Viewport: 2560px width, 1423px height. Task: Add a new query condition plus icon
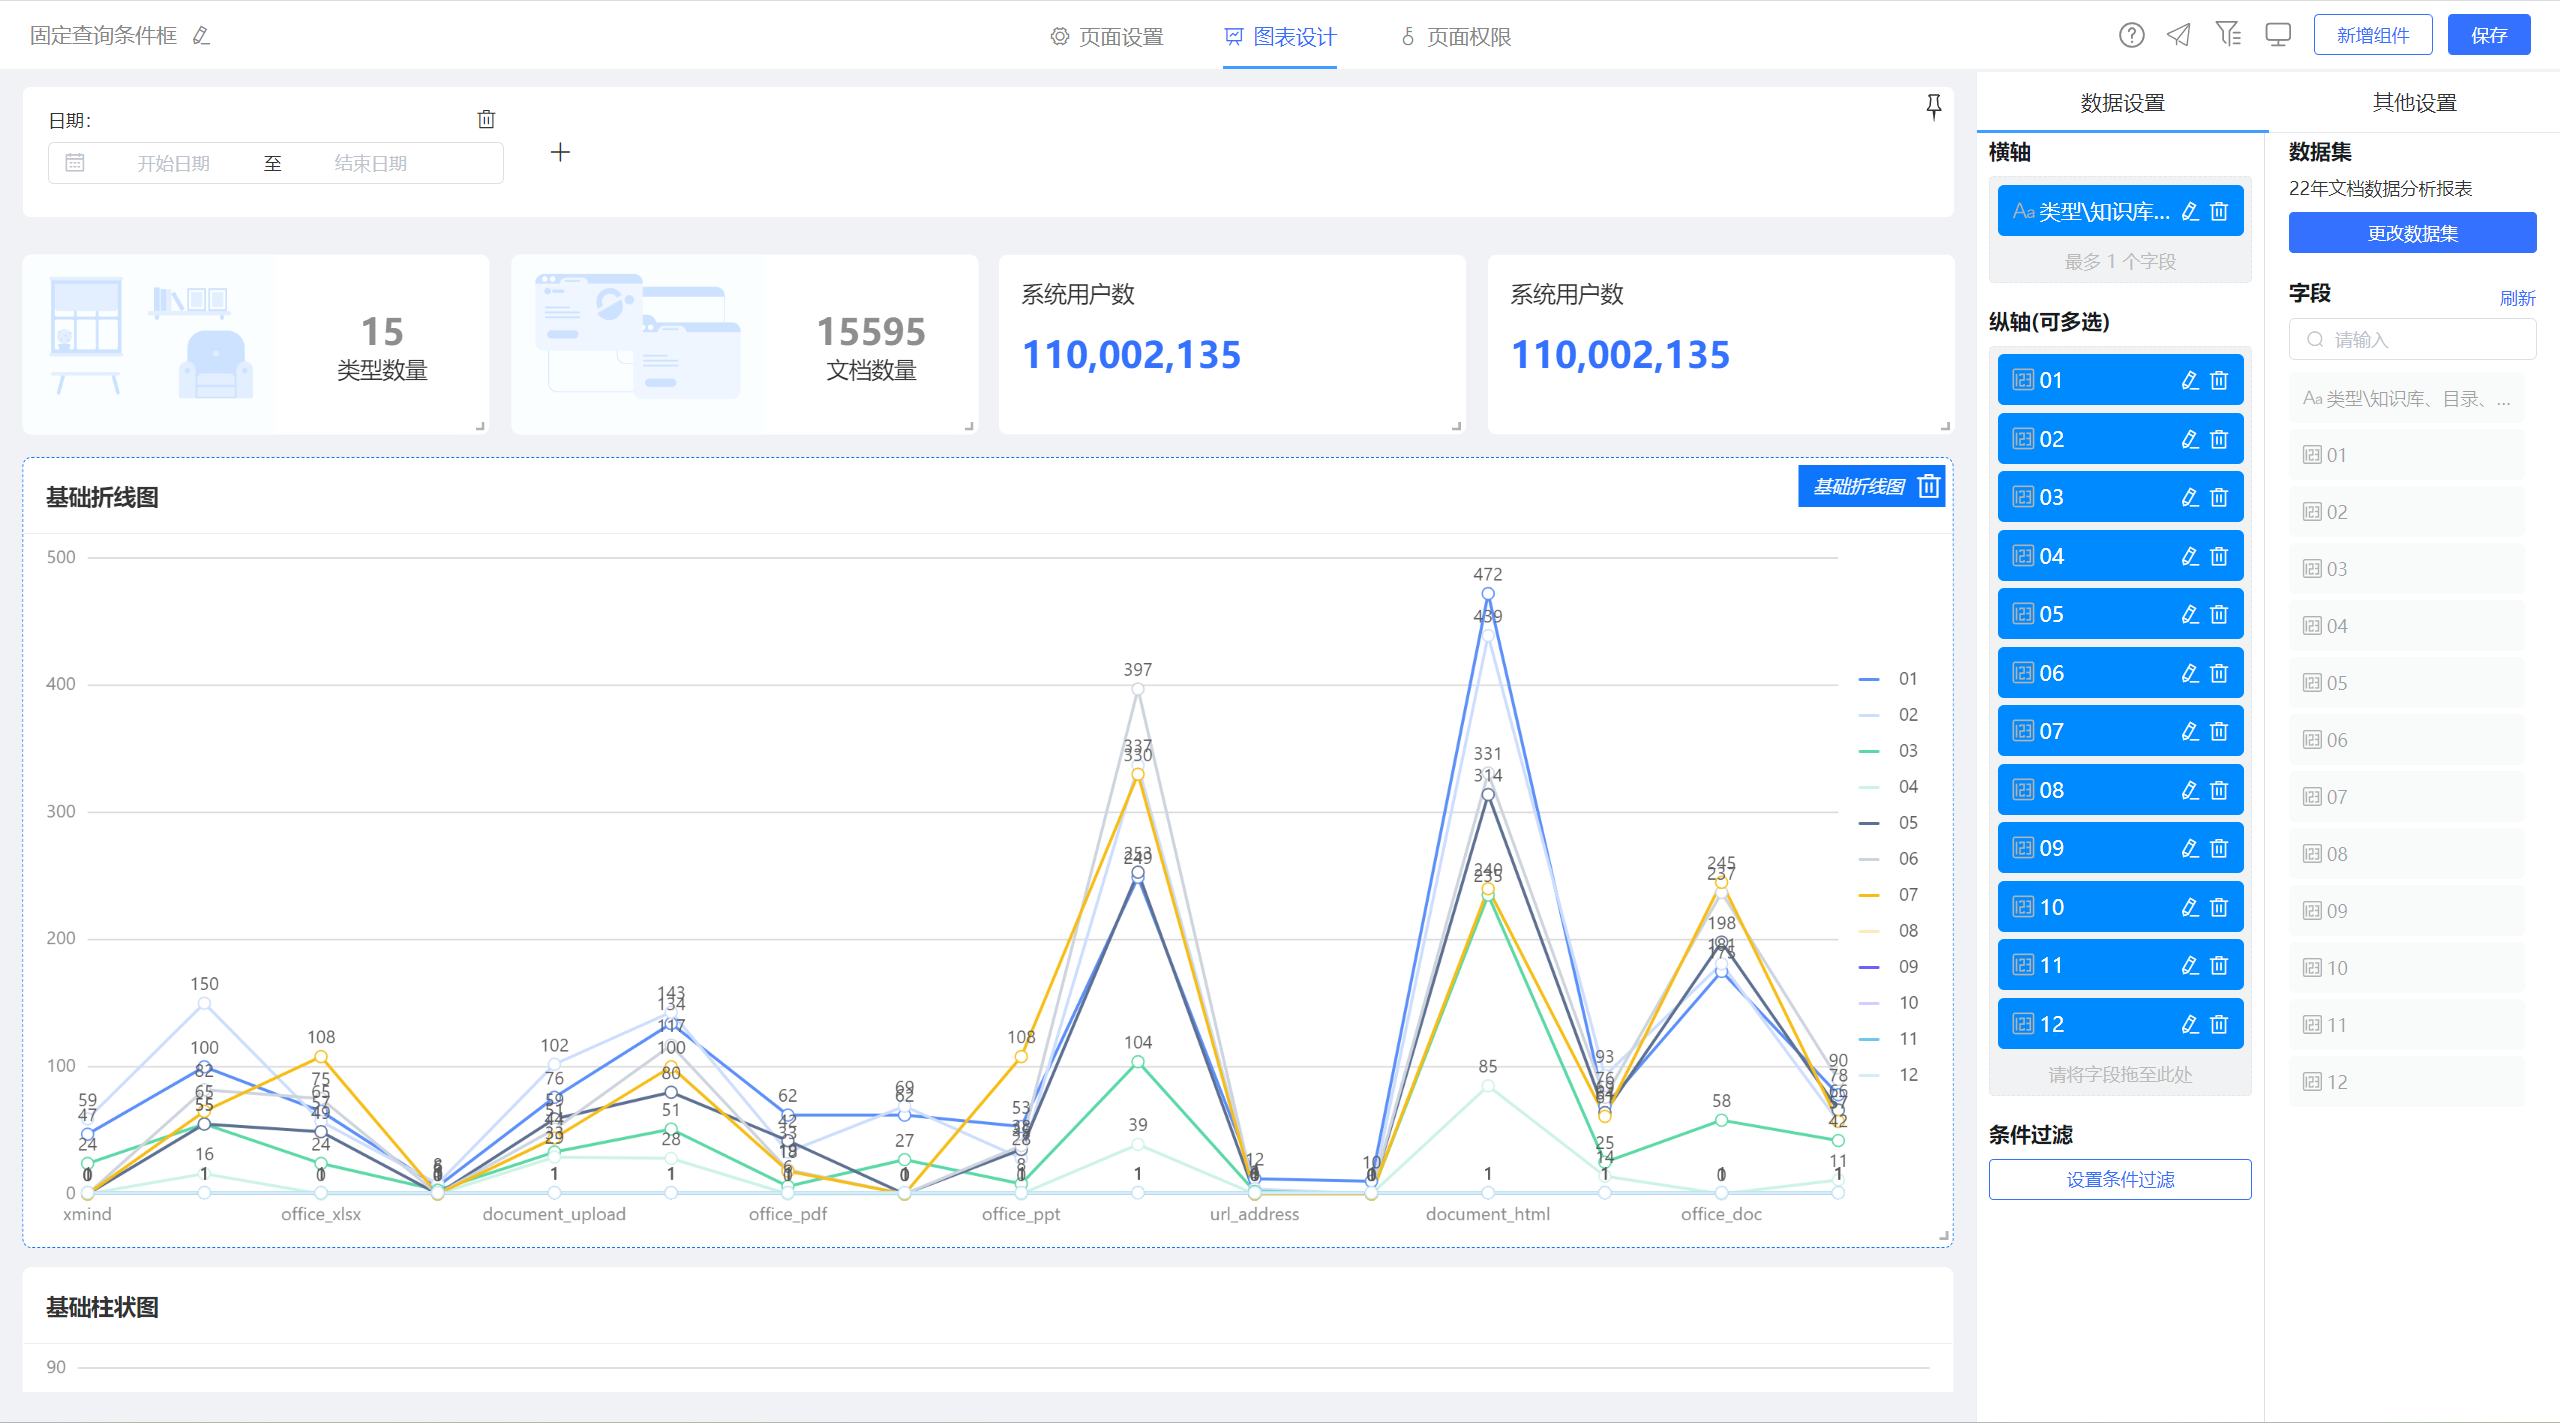[x=560, y=152]
